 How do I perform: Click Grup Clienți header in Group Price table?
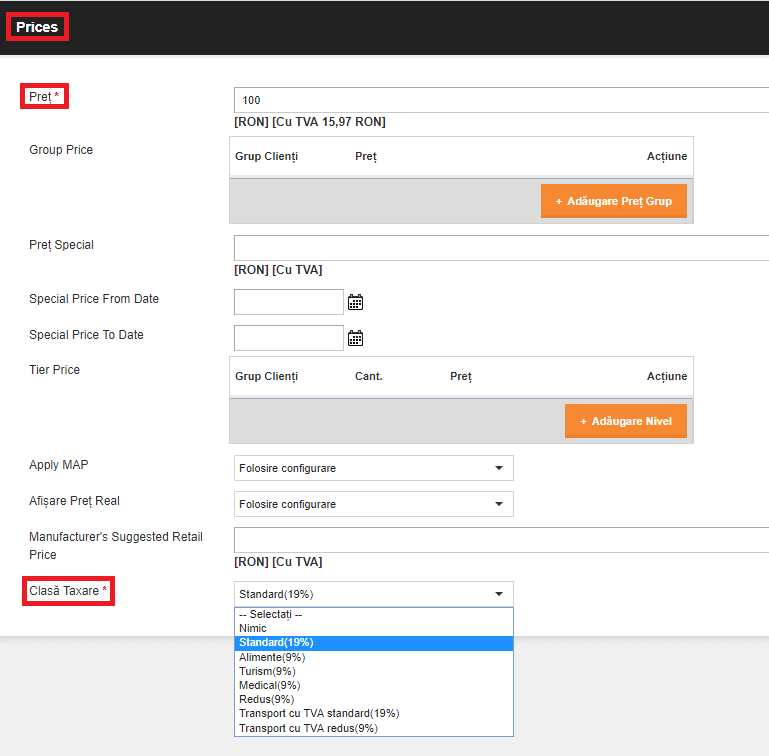click(x=266, y=156)
